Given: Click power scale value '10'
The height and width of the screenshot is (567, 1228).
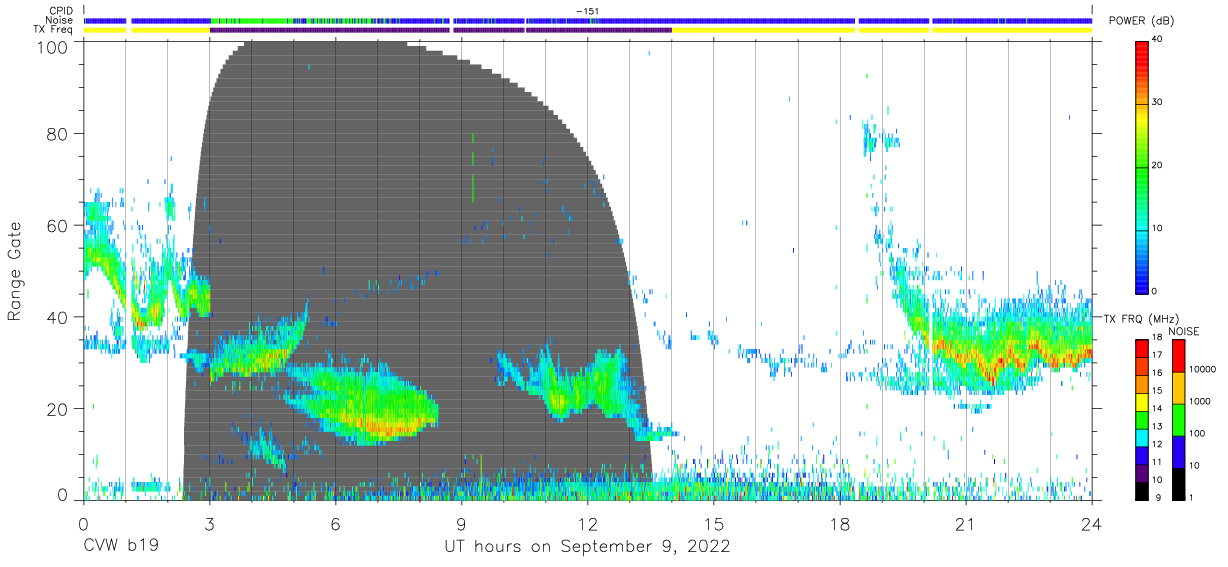Looking at the screenshot, I should pyautogui.click(x=1159, y=229).
